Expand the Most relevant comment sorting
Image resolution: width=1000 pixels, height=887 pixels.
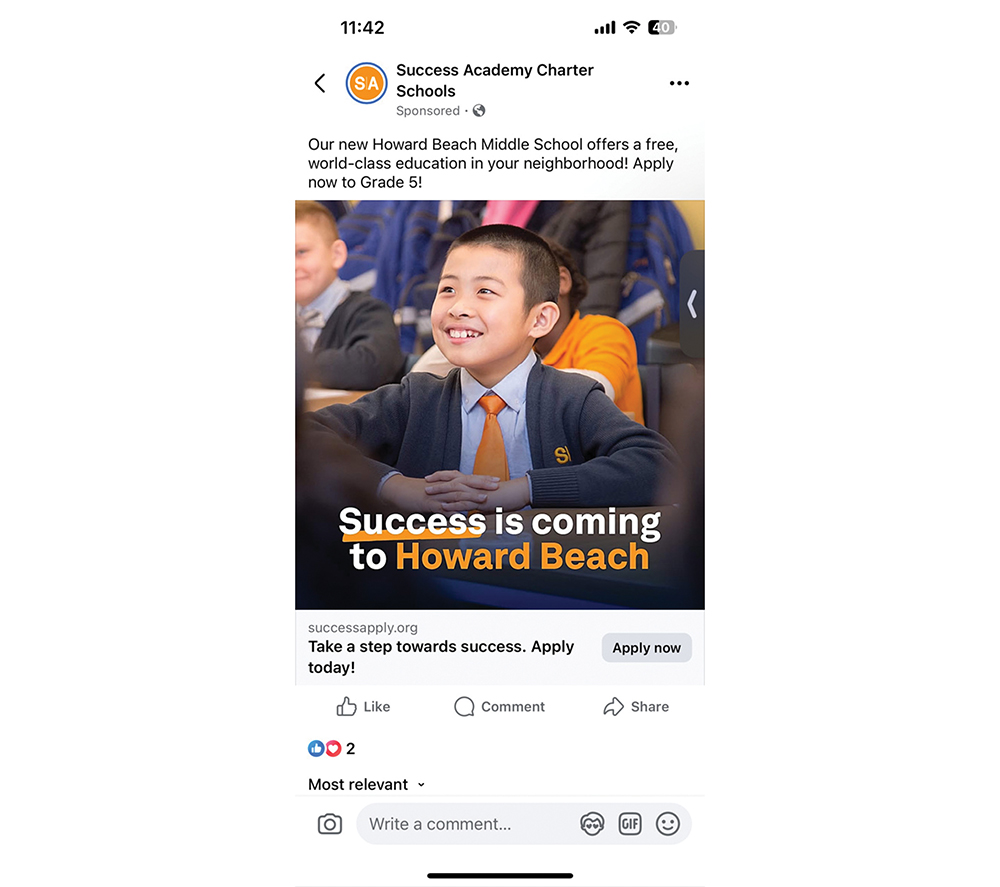pyautogui.click(x=366, y=784)
